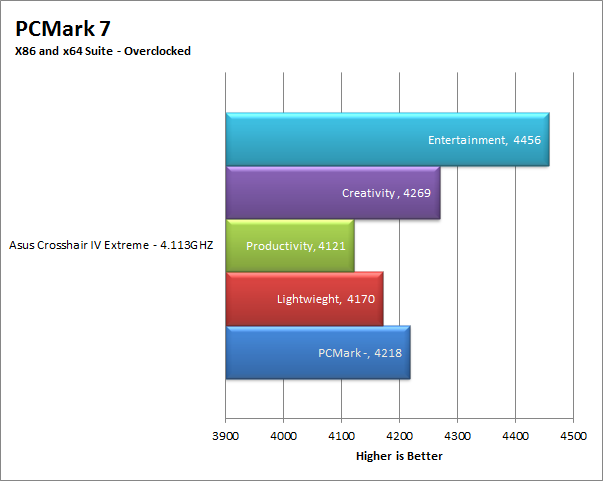Viewport: 603px width, 481px height.
Task: Click the 4200 axis value
Action: pyautogui.click(x=400, y=436)
